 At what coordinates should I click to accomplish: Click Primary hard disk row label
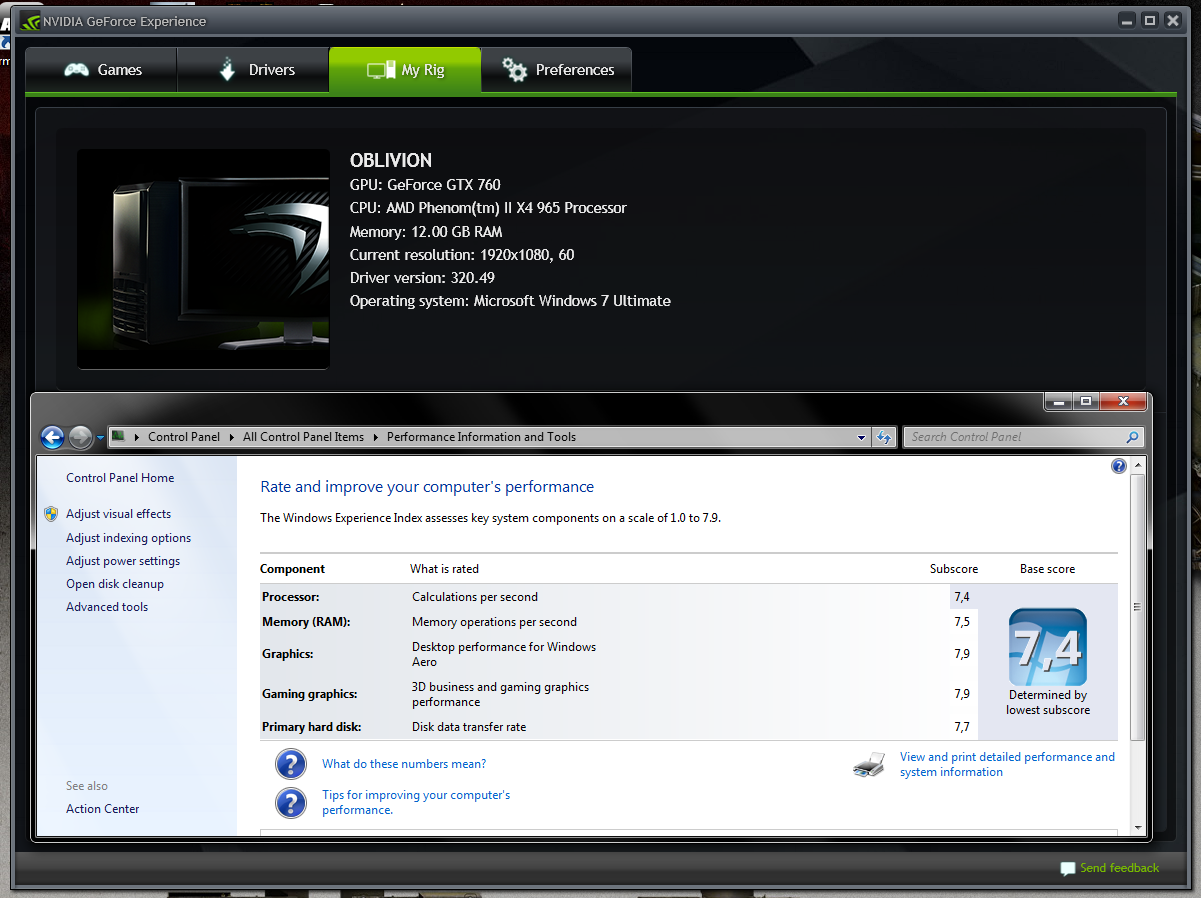[x=311, y=727]
